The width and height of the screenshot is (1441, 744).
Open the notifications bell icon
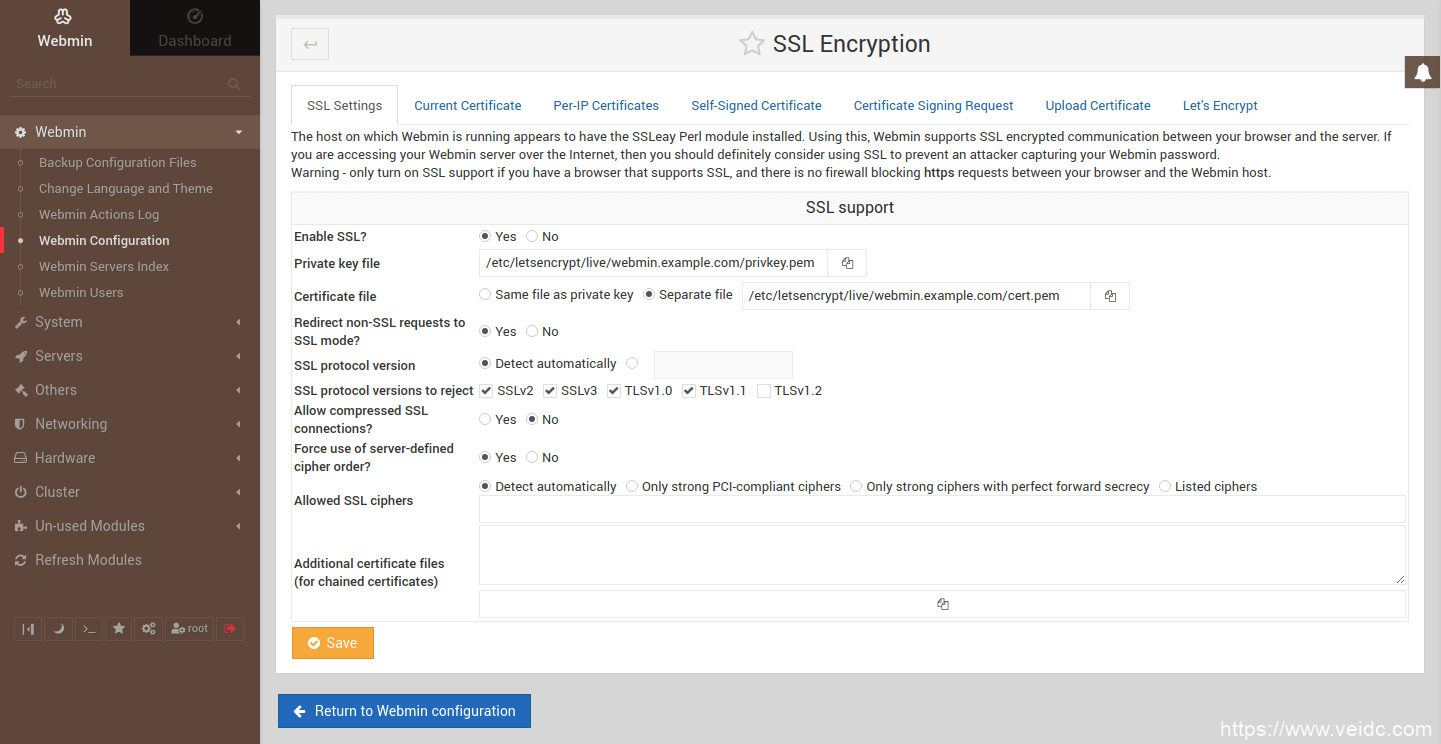pos(1422,73)
